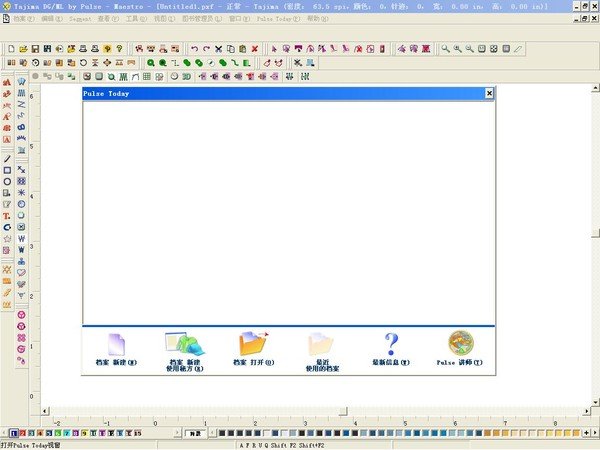Open the 档案(F) menu
This screenshot has height=450, width=600.
pyautogui.click(x=24, y=19)
